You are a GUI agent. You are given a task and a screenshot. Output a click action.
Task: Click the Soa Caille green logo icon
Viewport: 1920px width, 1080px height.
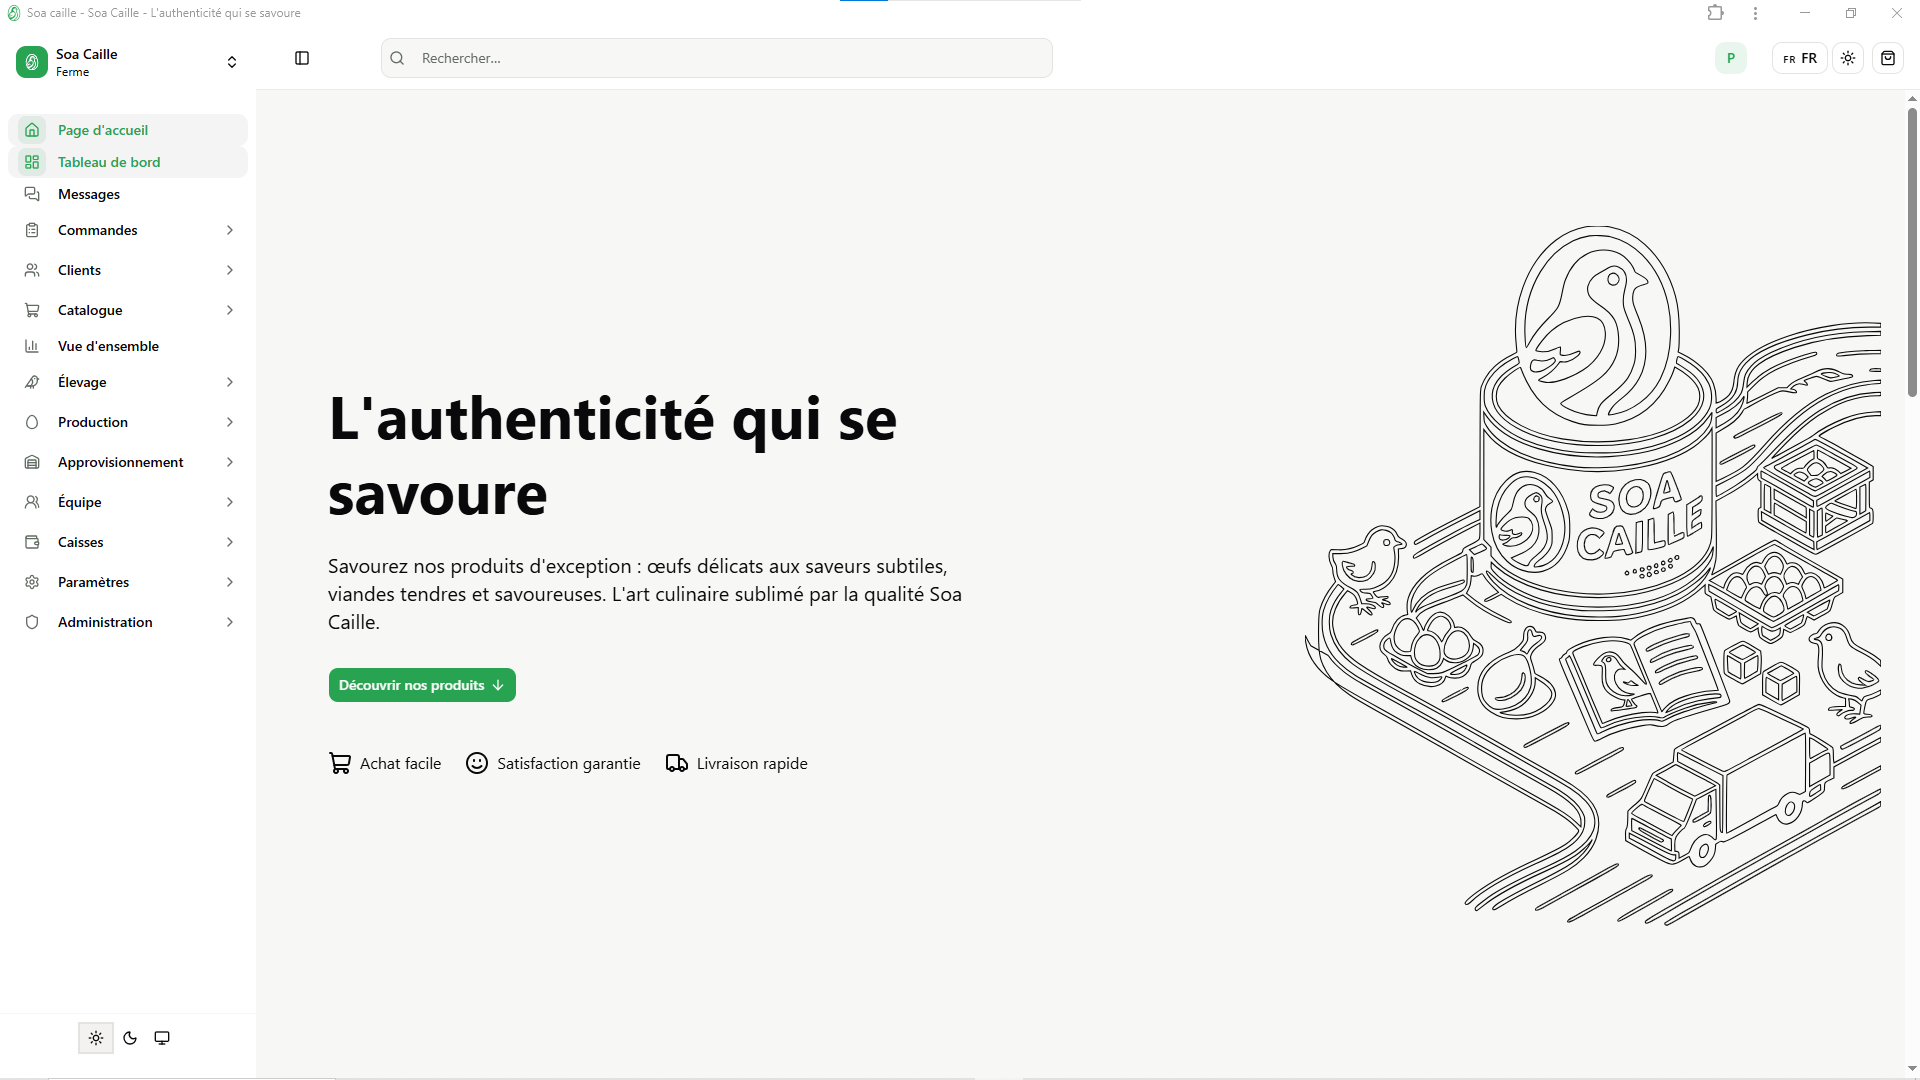pyautogui.click(x=32, y=62)
